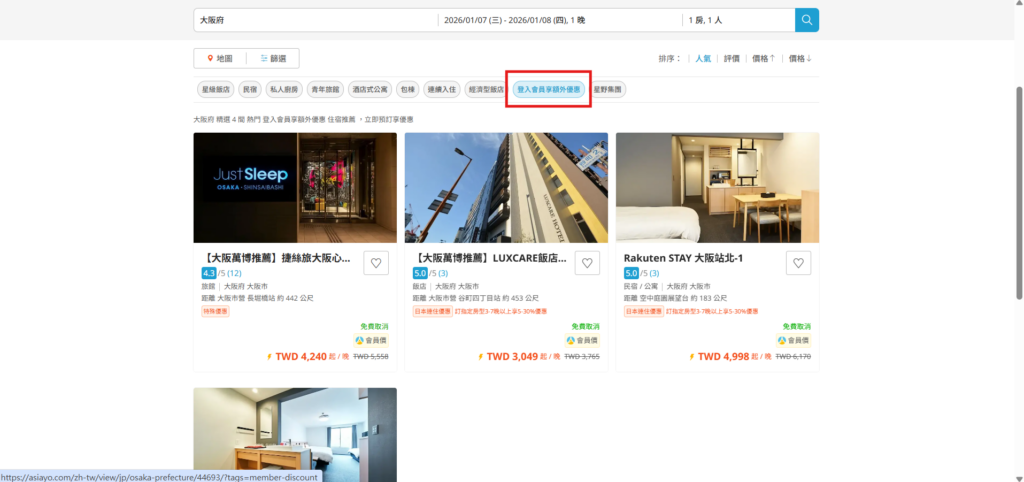Click the 4.3 rating badge
The width and height of the screenshot is (1024, 482).
[x=208, y=273]
